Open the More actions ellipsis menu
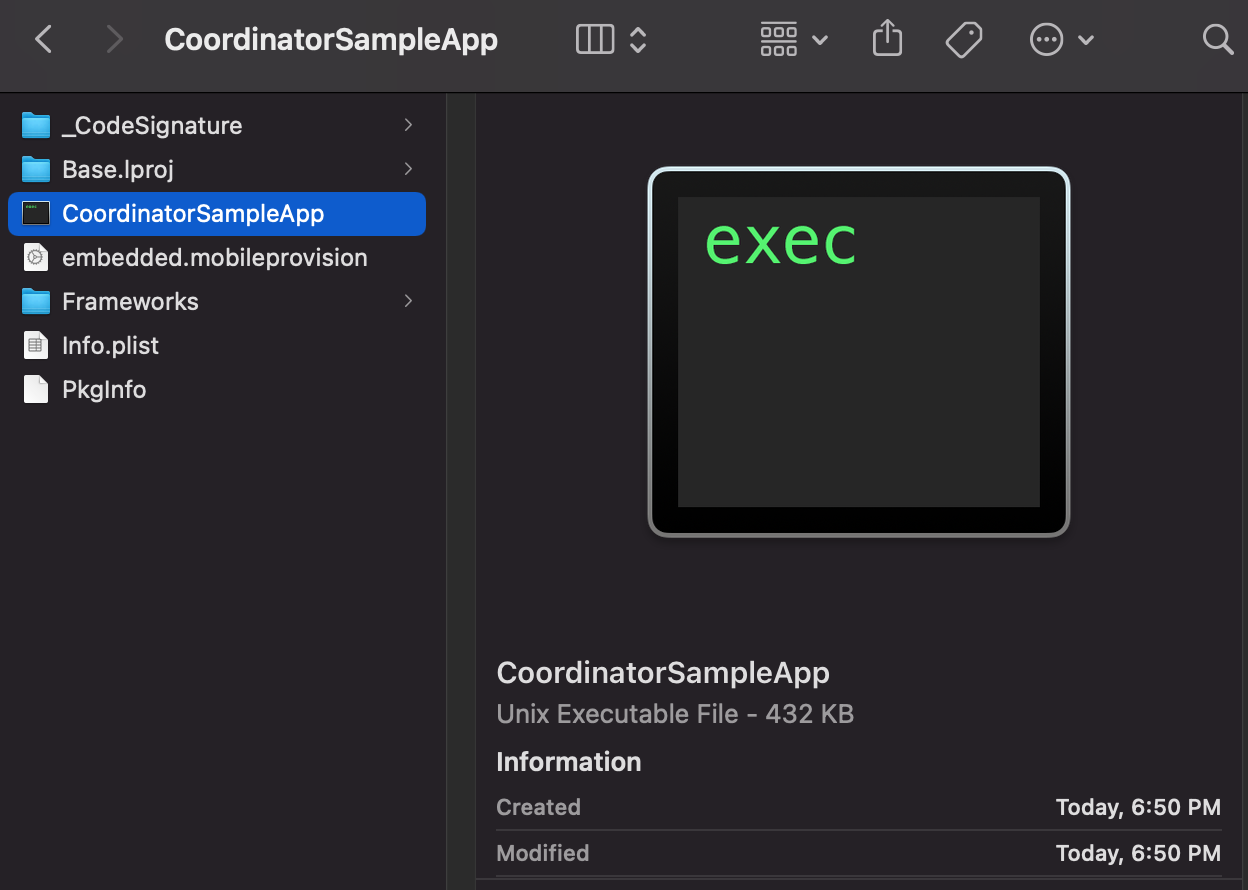Screen dimensions: 1248x890 (1061, 40)
